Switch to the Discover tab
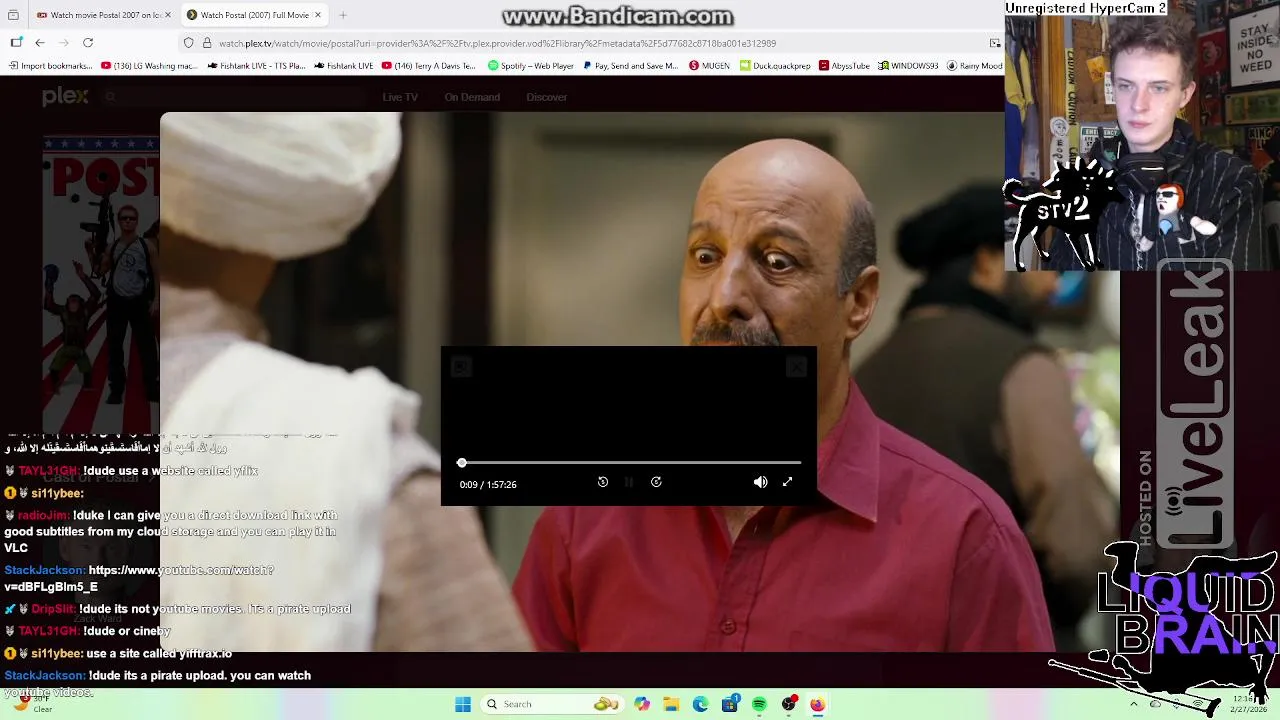Image resolution: width=1280 pixels, height=720 pixels. [546, 97]
